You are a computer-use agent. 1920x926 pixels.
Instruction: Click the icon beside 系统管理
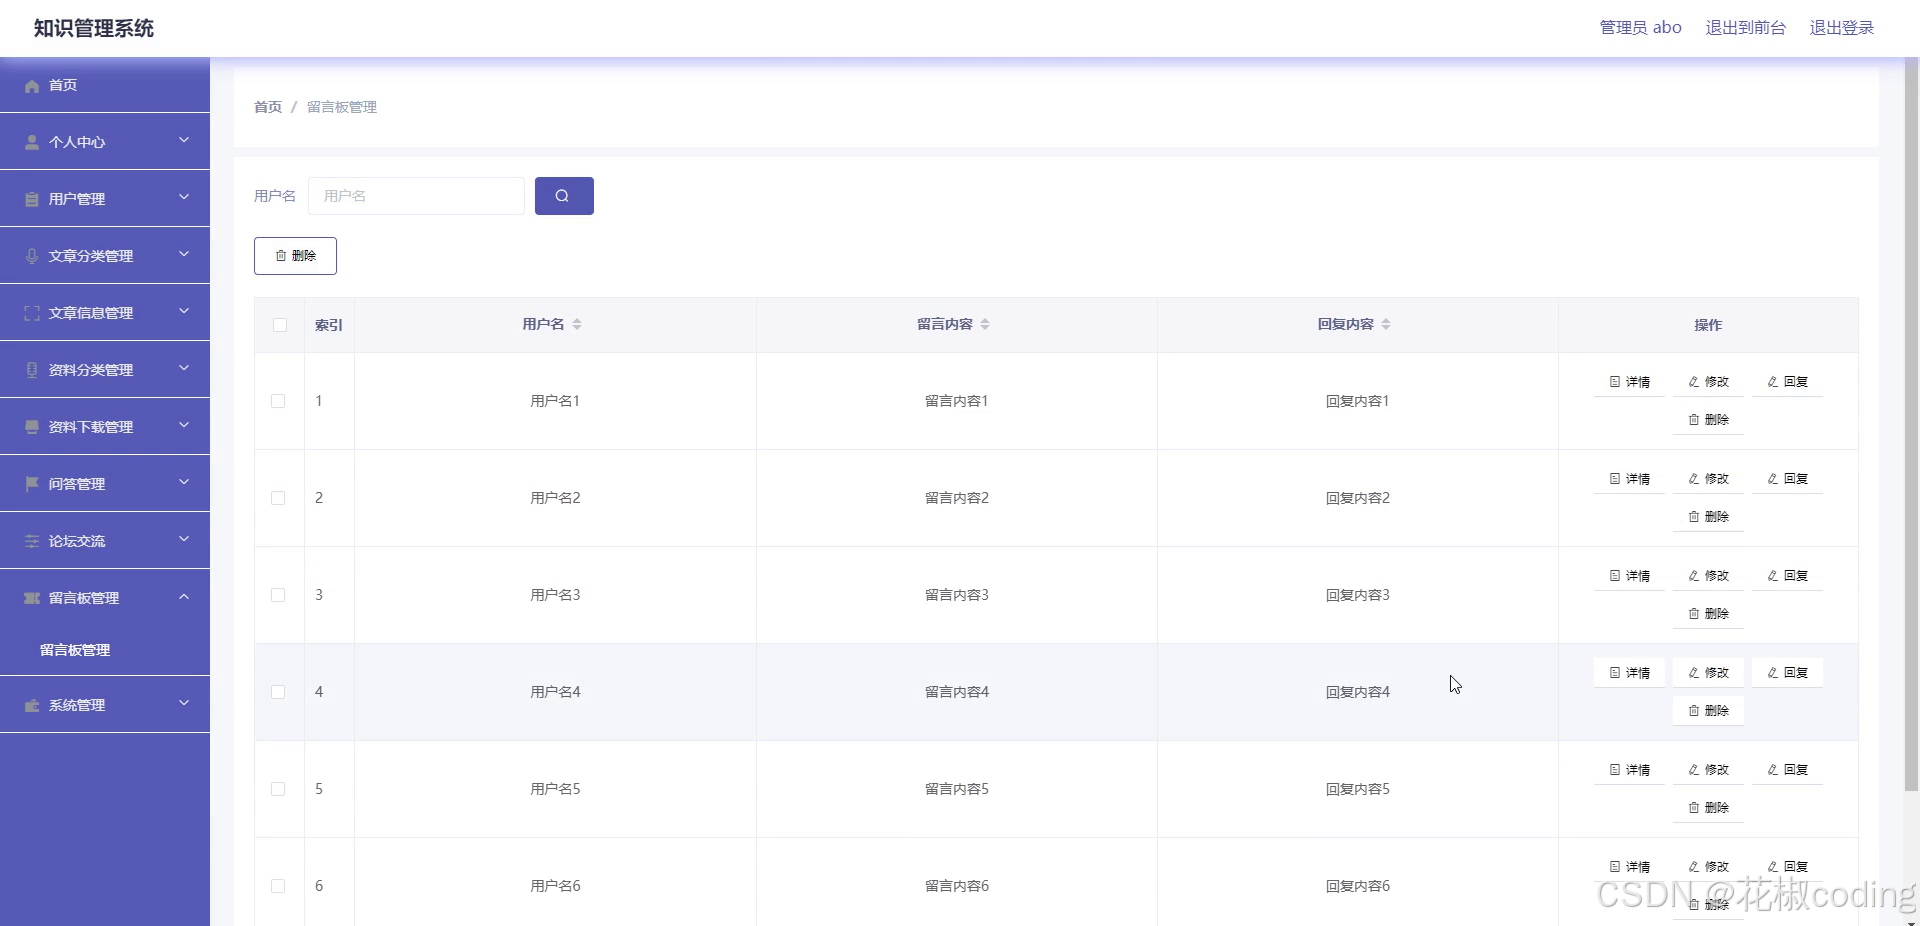(x=32, y=705)
